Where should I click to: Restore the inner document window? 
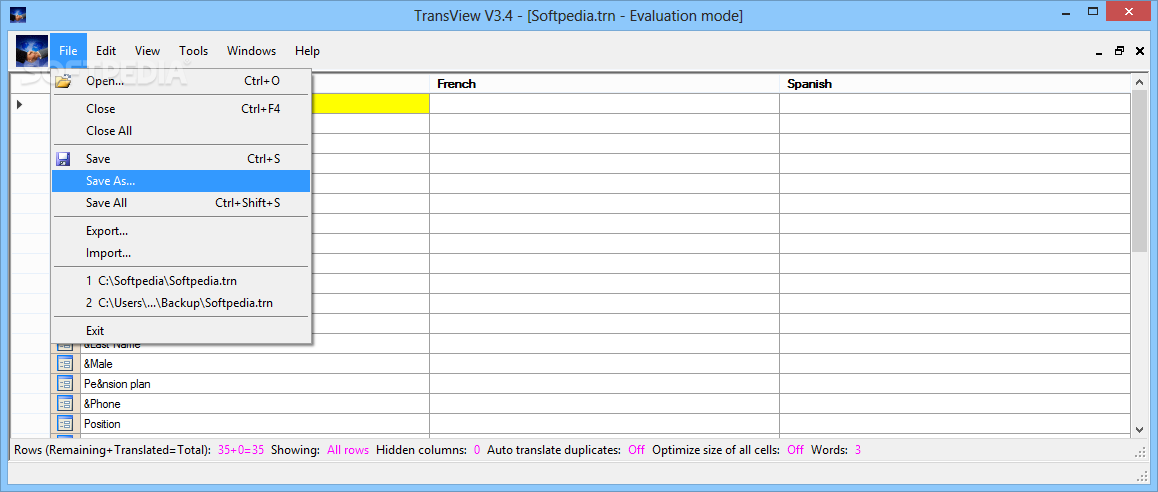coord(1120,51)
